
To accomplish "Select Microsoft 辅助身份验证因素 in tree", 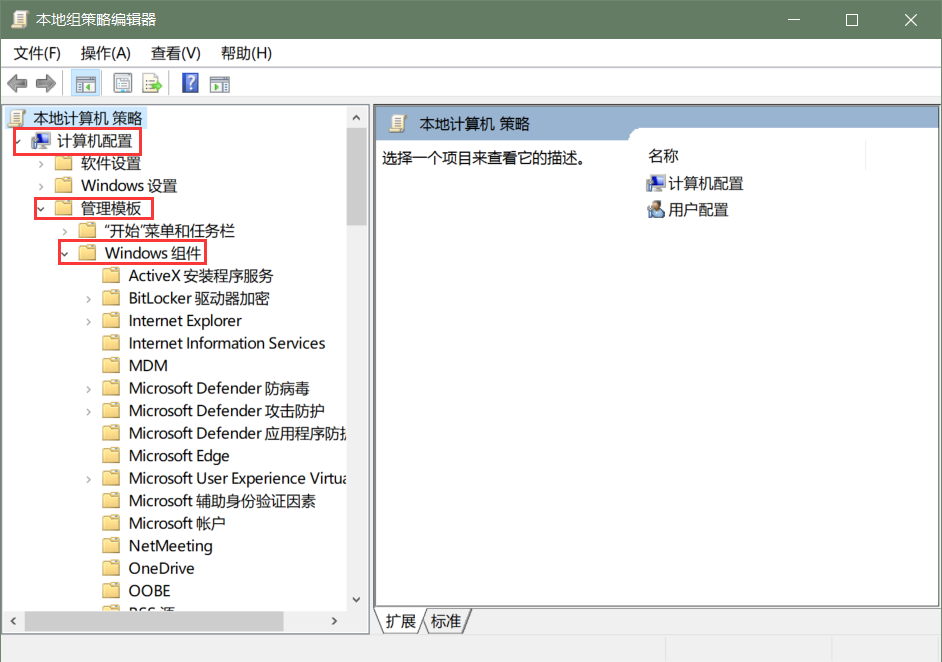I will [222, 501].
